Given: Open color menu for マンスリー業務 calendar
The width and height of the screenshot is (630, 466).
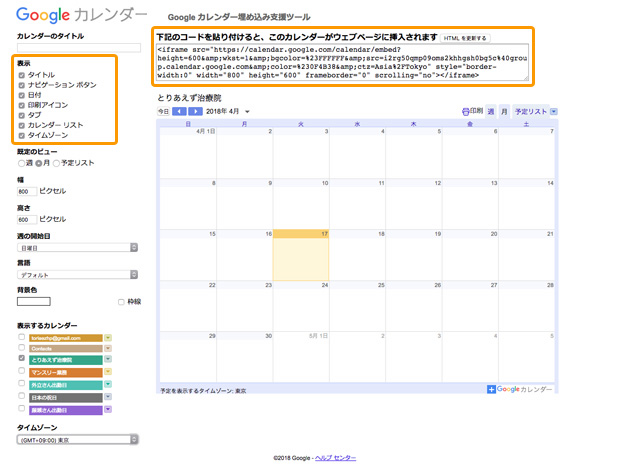Looking at the screenshot, I should (108, 372).
